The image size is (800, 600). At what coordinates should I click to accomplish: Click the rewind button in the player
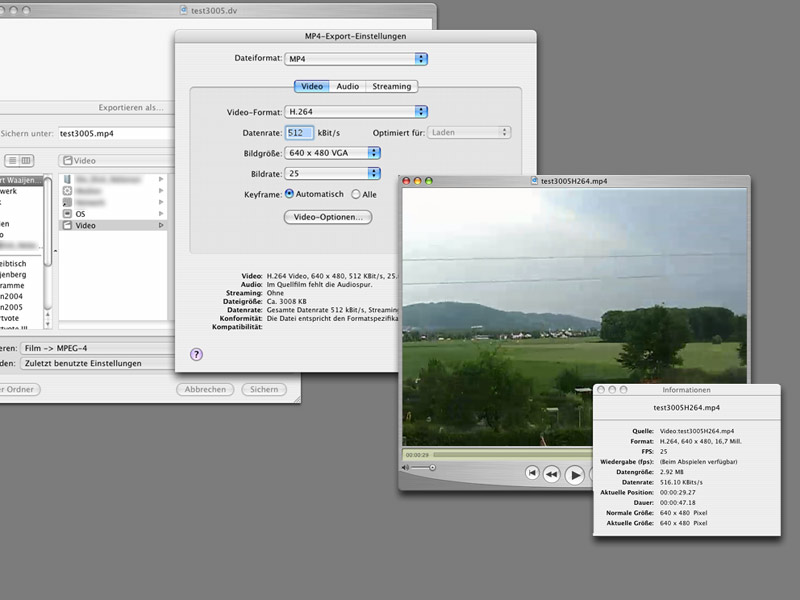click(551, 474)
